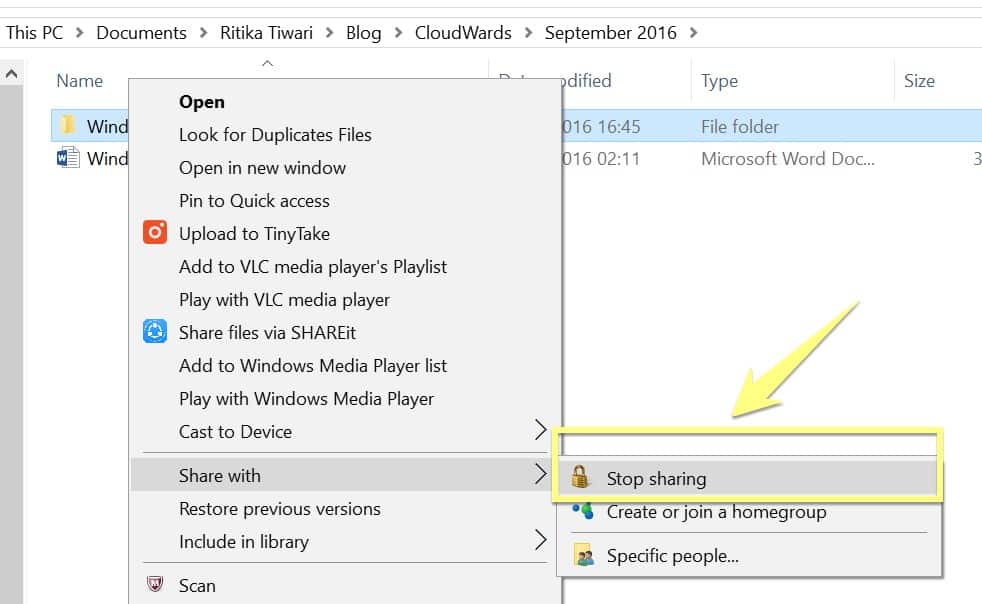Expand the chevron after This PC

[80, 33]
